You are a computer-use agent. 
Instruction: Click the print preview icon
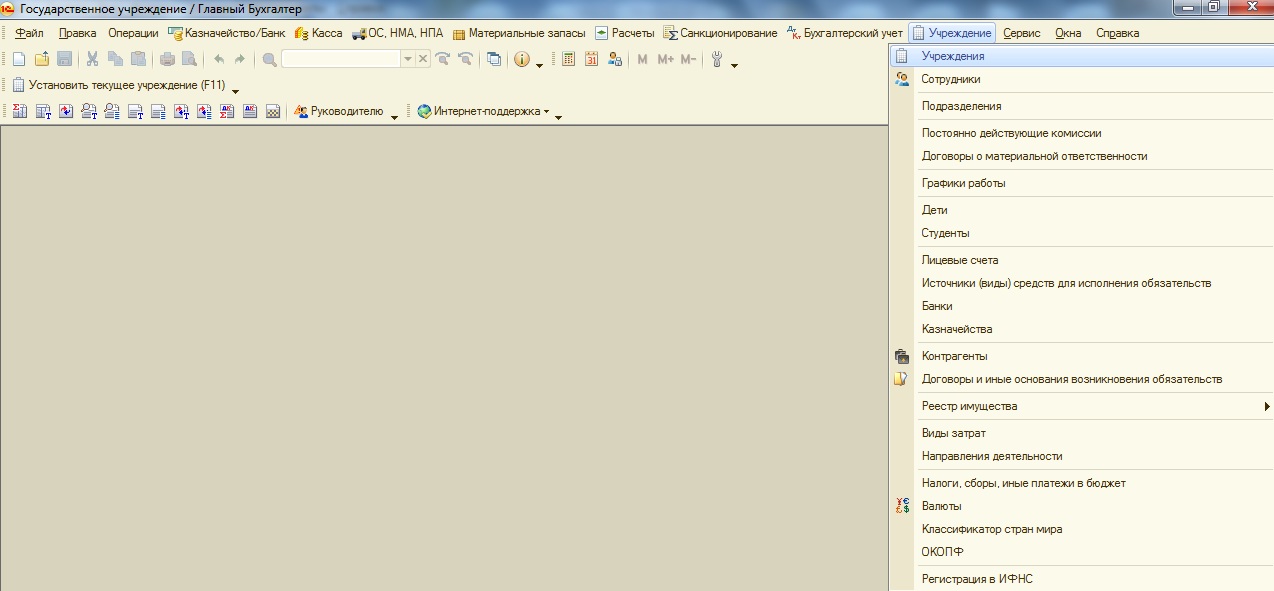click(x=189, y=59)
